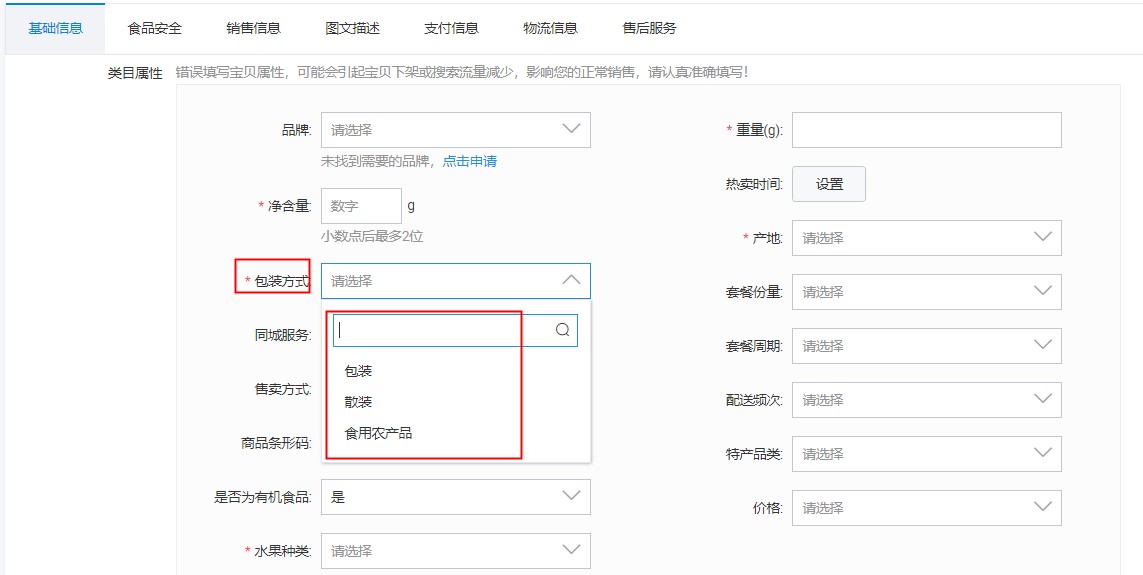Open the 套餐份量 dropdown

(926, 292)
